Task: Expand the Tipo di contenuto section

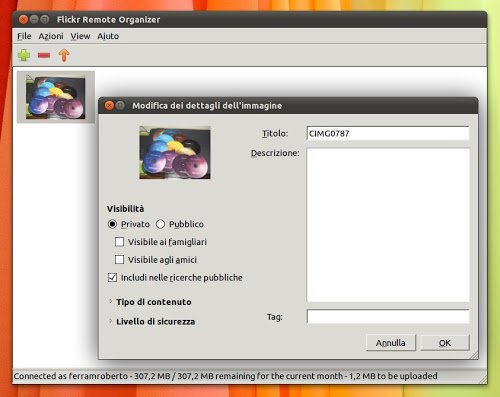Action: coord(110,301)
